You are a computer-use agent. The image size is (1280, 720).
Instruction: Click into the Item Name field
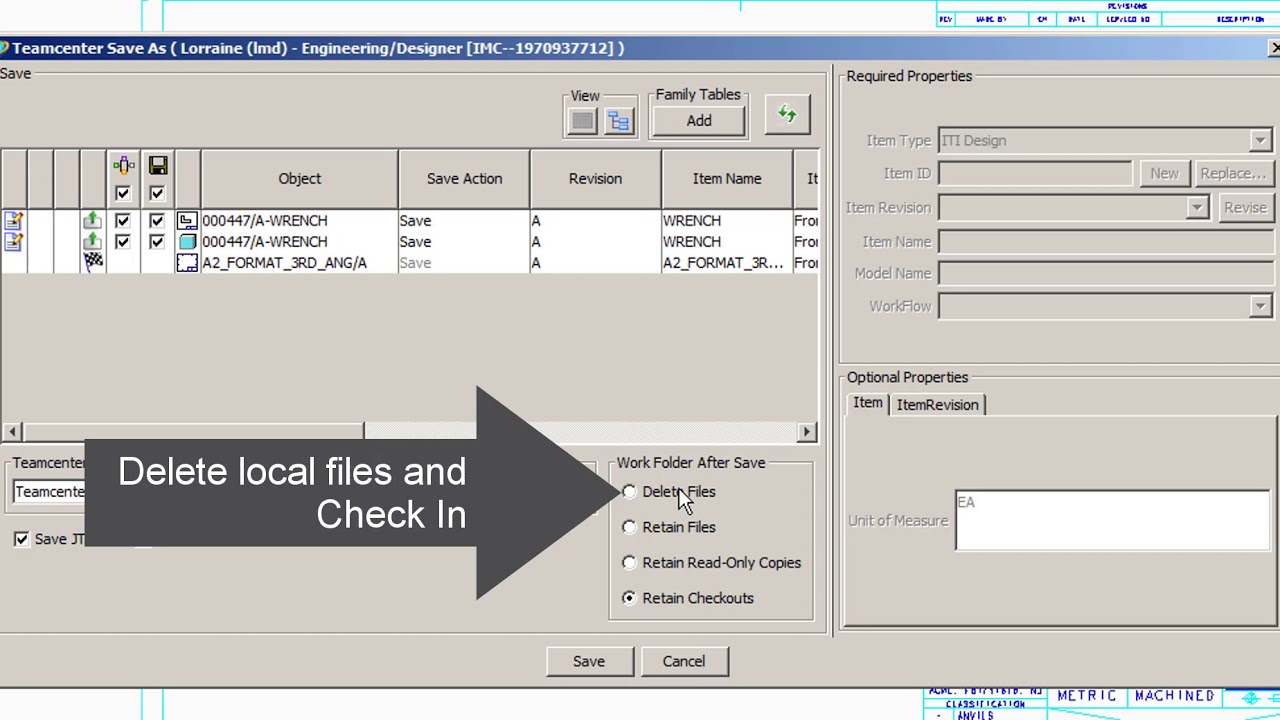point(1105,242)
